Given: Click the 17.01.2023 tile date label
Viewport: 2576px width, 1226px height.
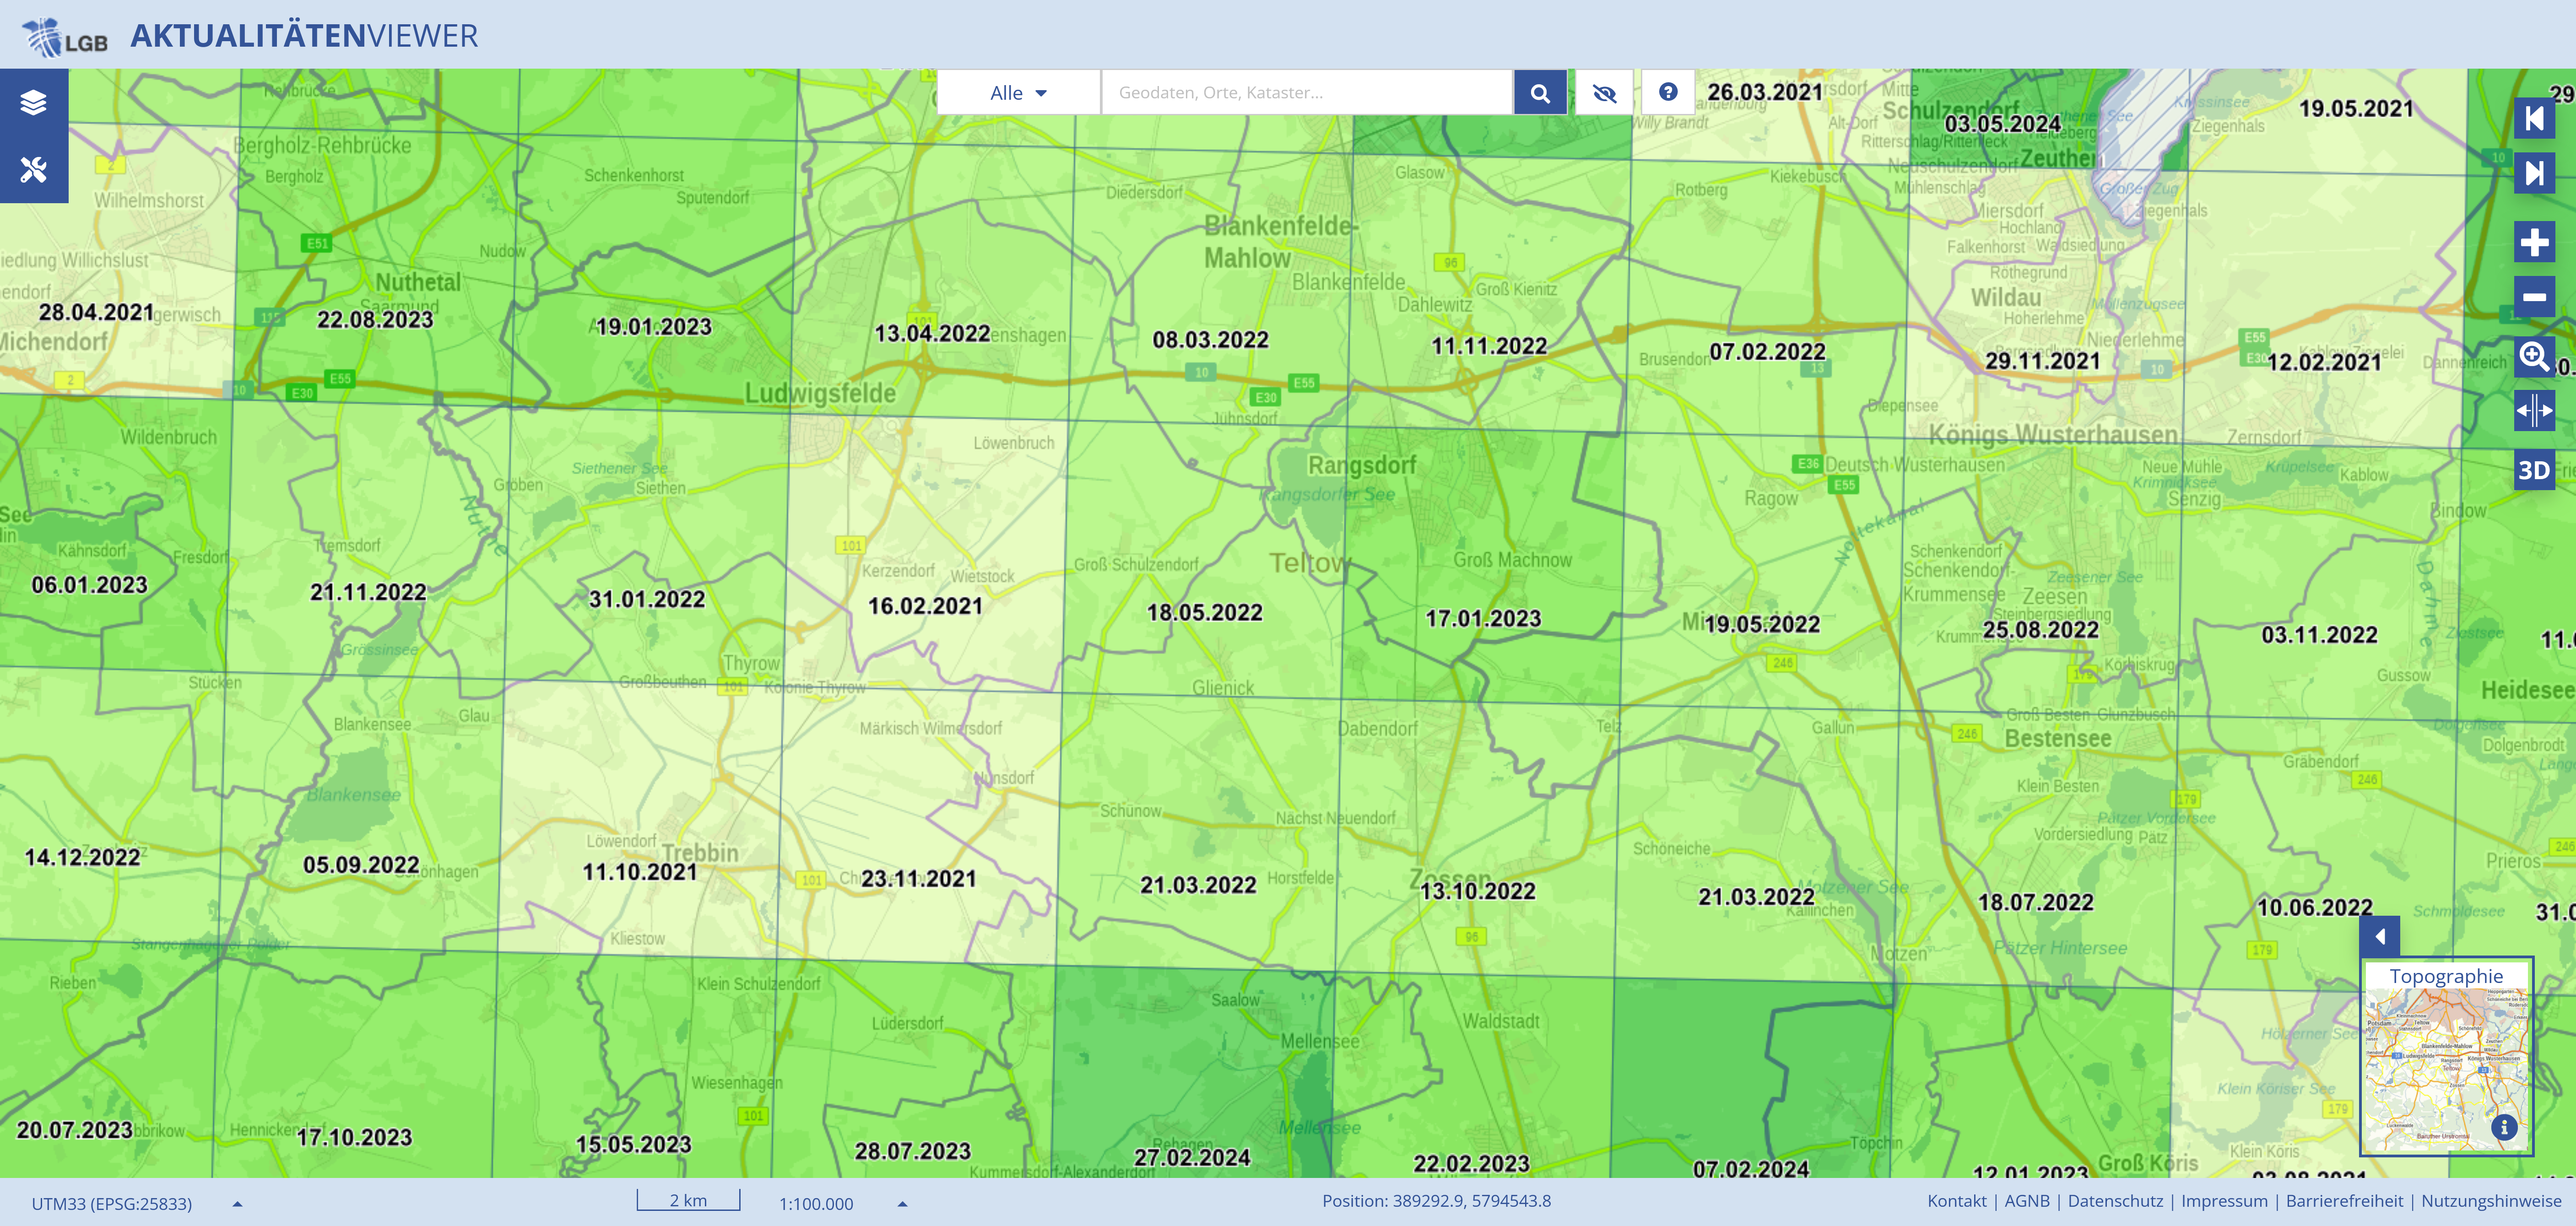Looking at the screenshot, I should [x=1483, y=619].
